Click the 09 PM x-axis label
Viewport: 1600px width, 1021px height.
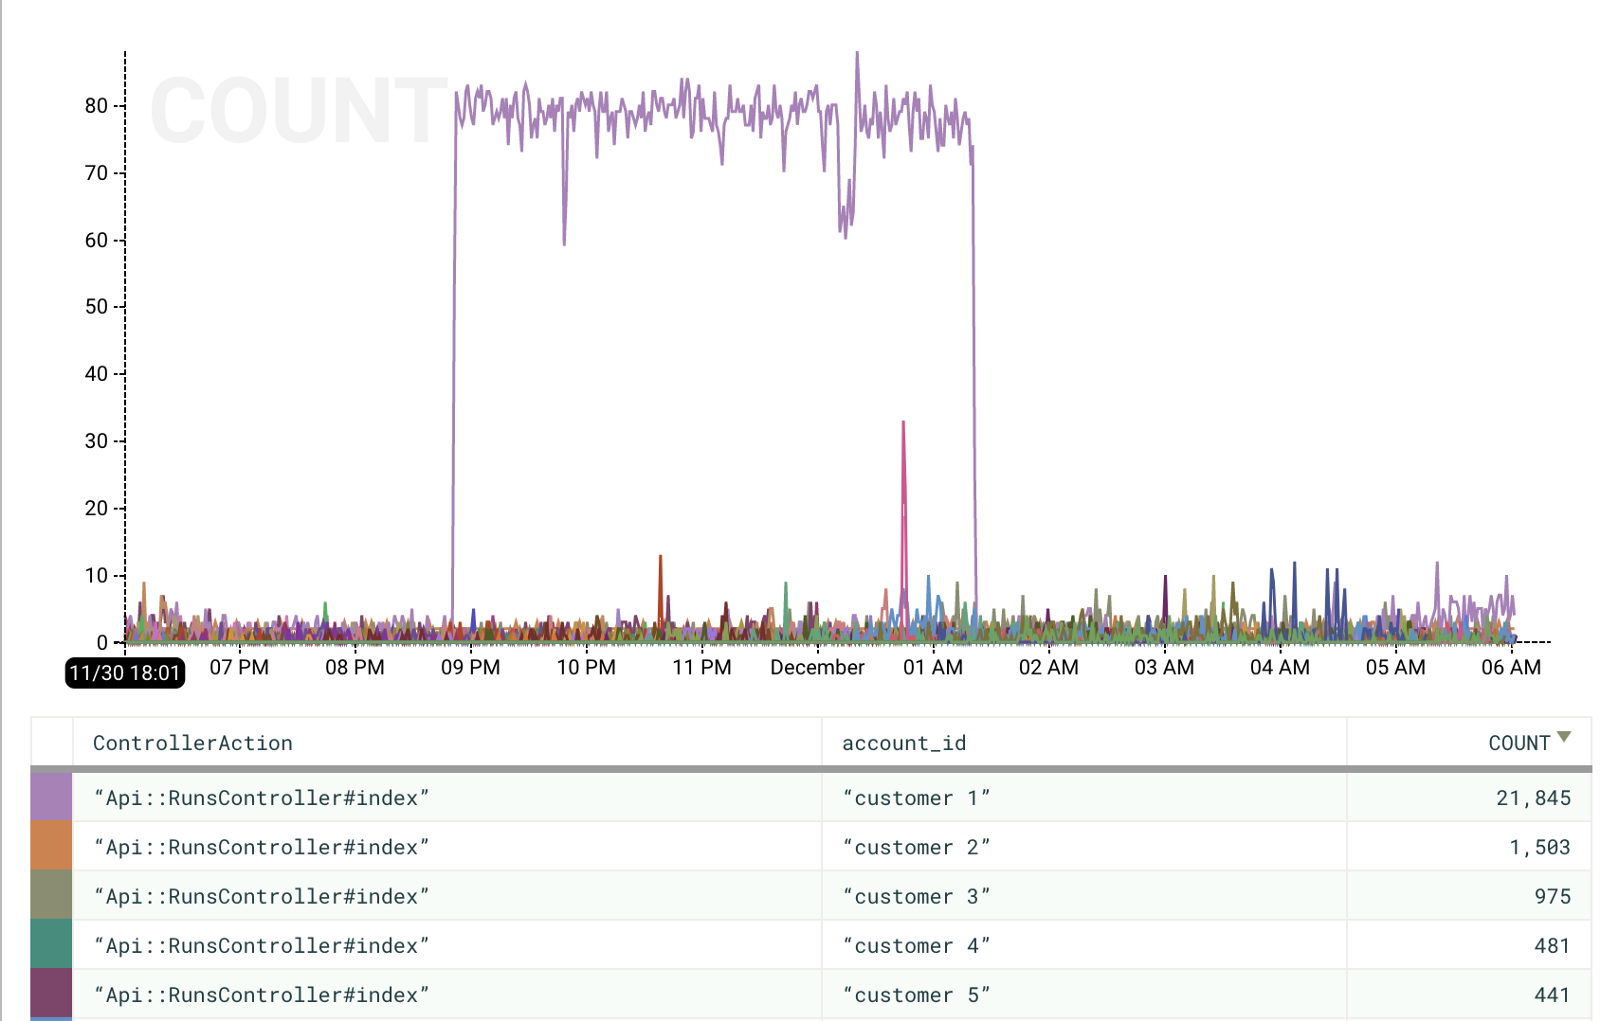tap(470, 667)
